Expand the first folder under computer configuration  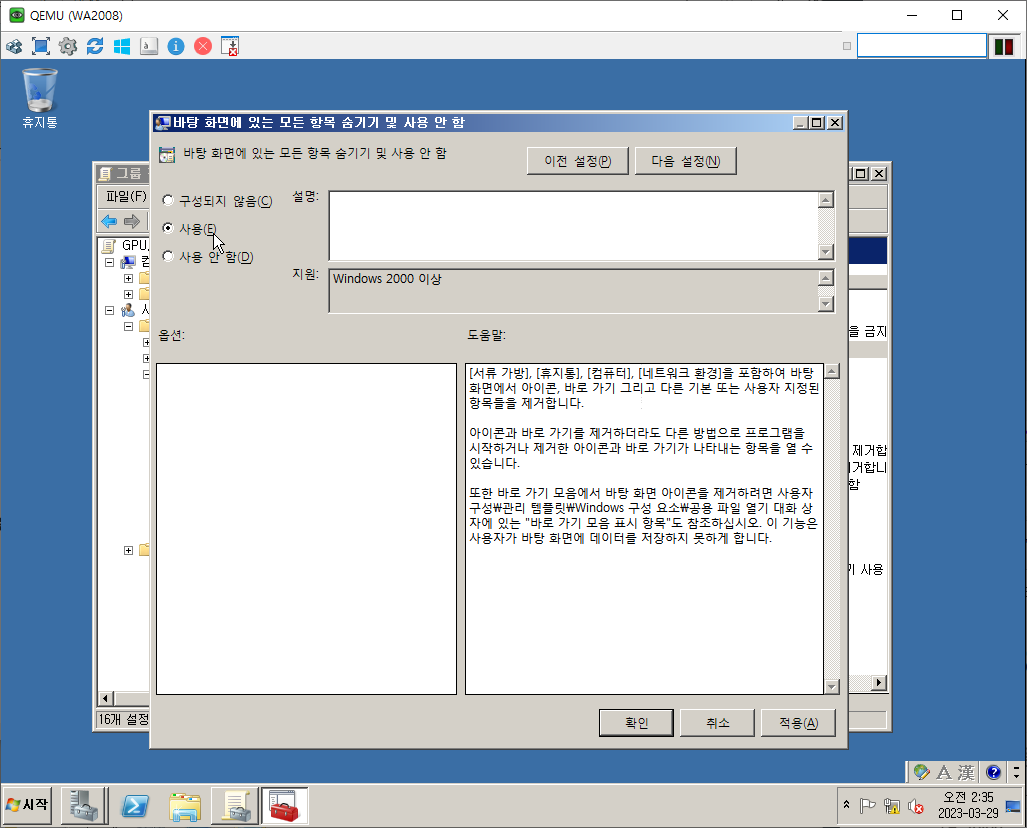pyautogui.click(x=128, y=278)
